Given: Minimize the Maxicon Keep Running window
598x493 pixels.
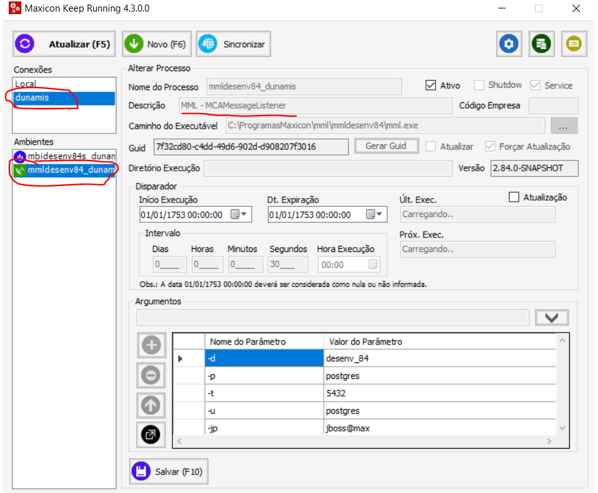Looking at the screenshot, I should coord(502,8).
